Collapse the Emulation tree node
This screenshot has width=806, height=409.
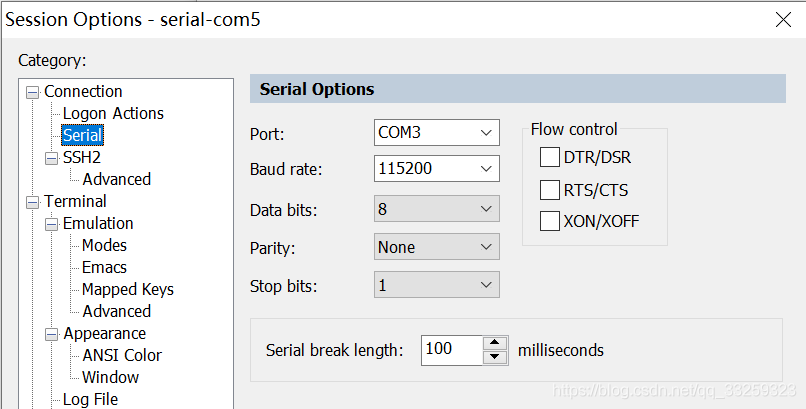point(52,224)
